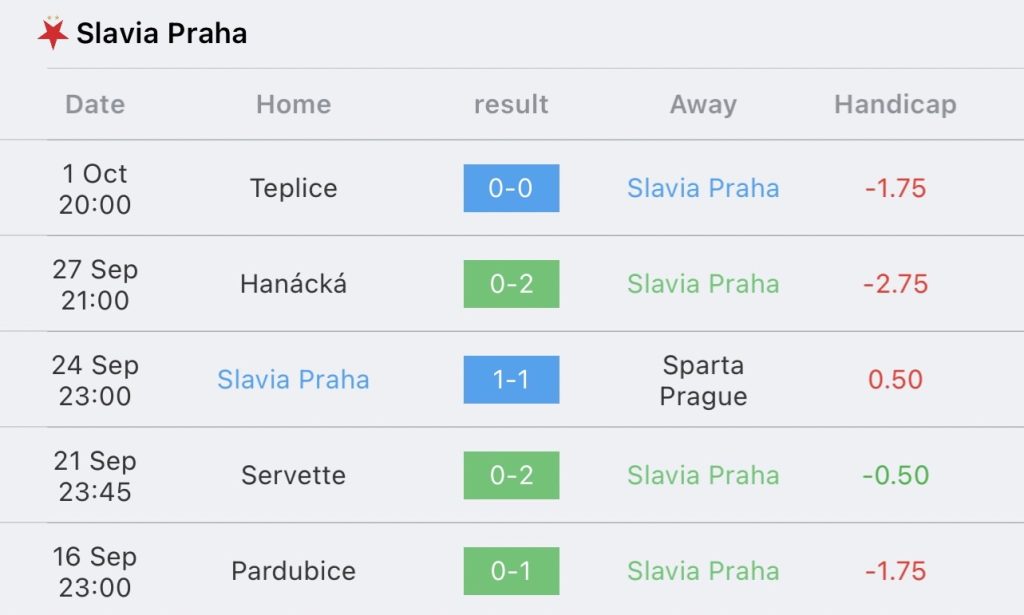Sort by the Handicap column header
The image size is (1024, 615).
coord(895,104)
